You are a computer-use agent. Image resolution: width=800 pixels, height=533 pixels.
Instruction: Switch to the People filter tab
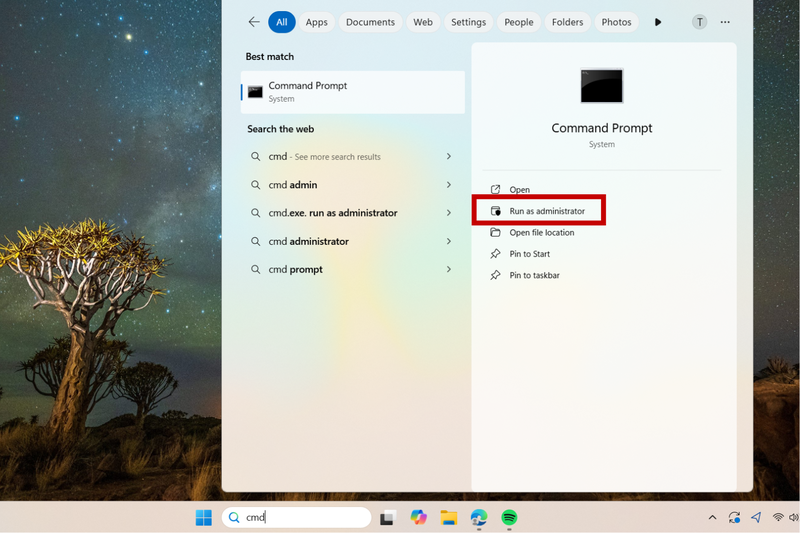point(519,22)
